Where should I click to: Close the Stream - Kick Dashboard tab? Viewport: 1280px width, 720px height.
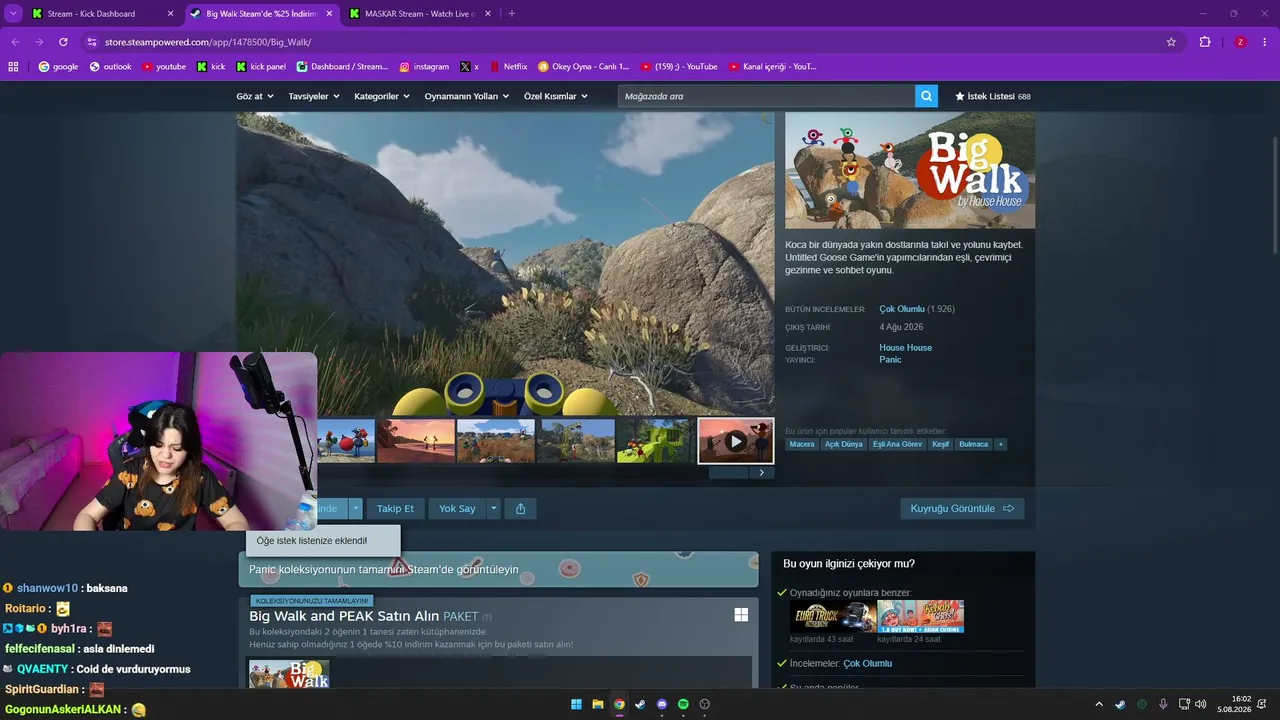coord(170,14)
